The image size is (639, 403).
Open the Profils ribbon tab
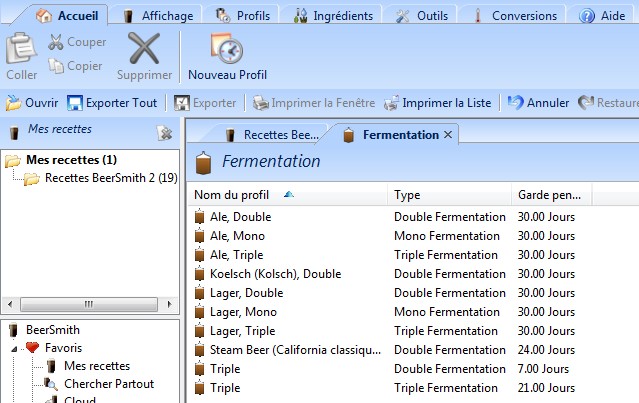(246, 16)
